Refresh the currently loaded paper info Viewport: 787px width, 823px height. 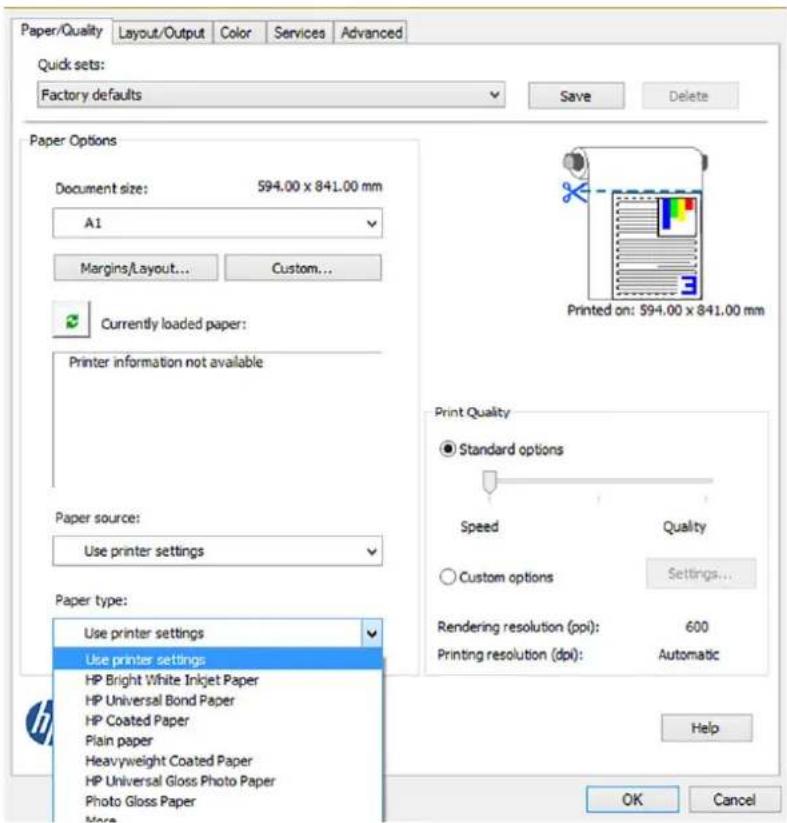click(x=71, y=320)
